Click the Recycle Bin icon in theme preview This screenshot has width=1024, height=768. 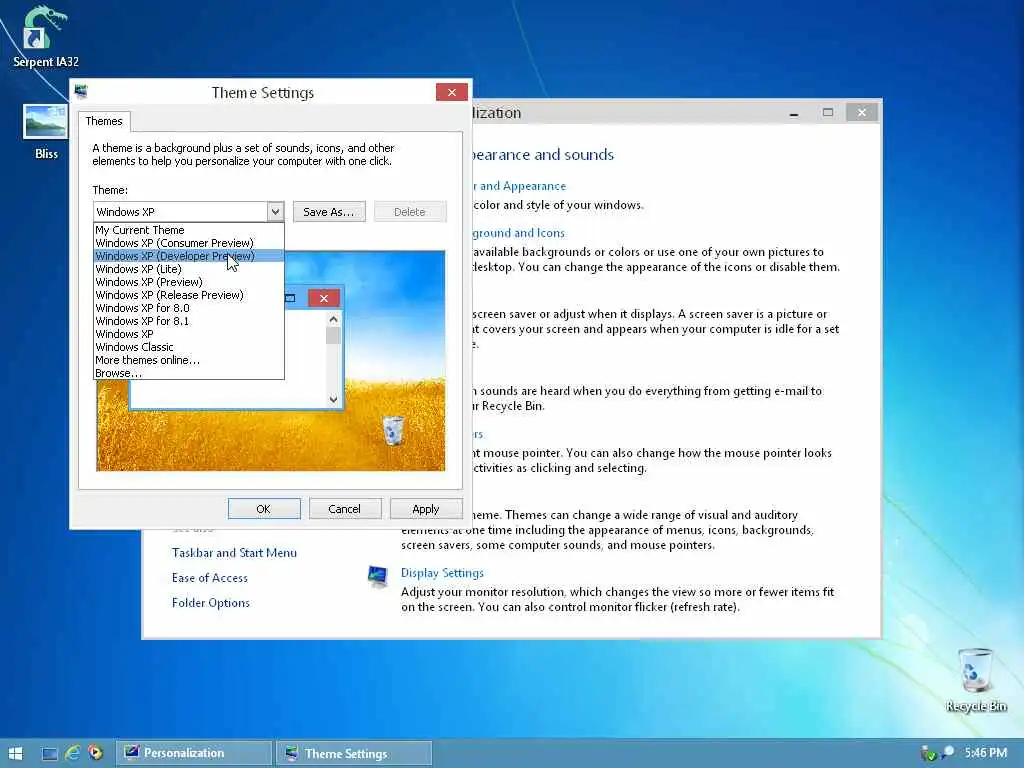point(393,430)
